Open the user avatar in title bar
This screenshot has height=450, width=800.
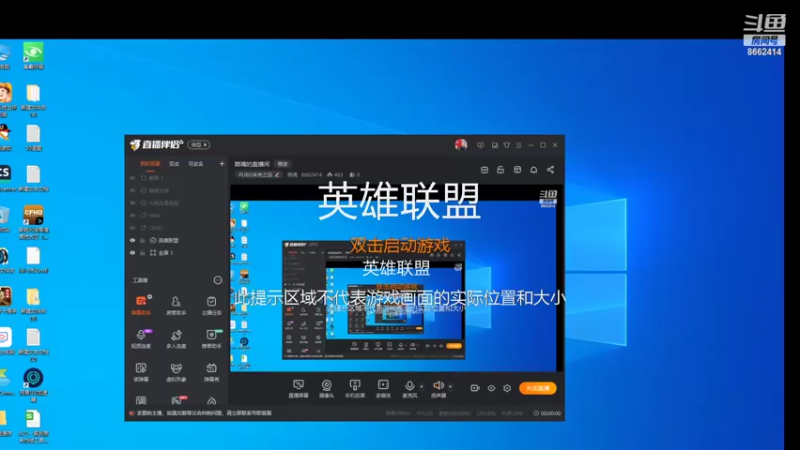461,145
